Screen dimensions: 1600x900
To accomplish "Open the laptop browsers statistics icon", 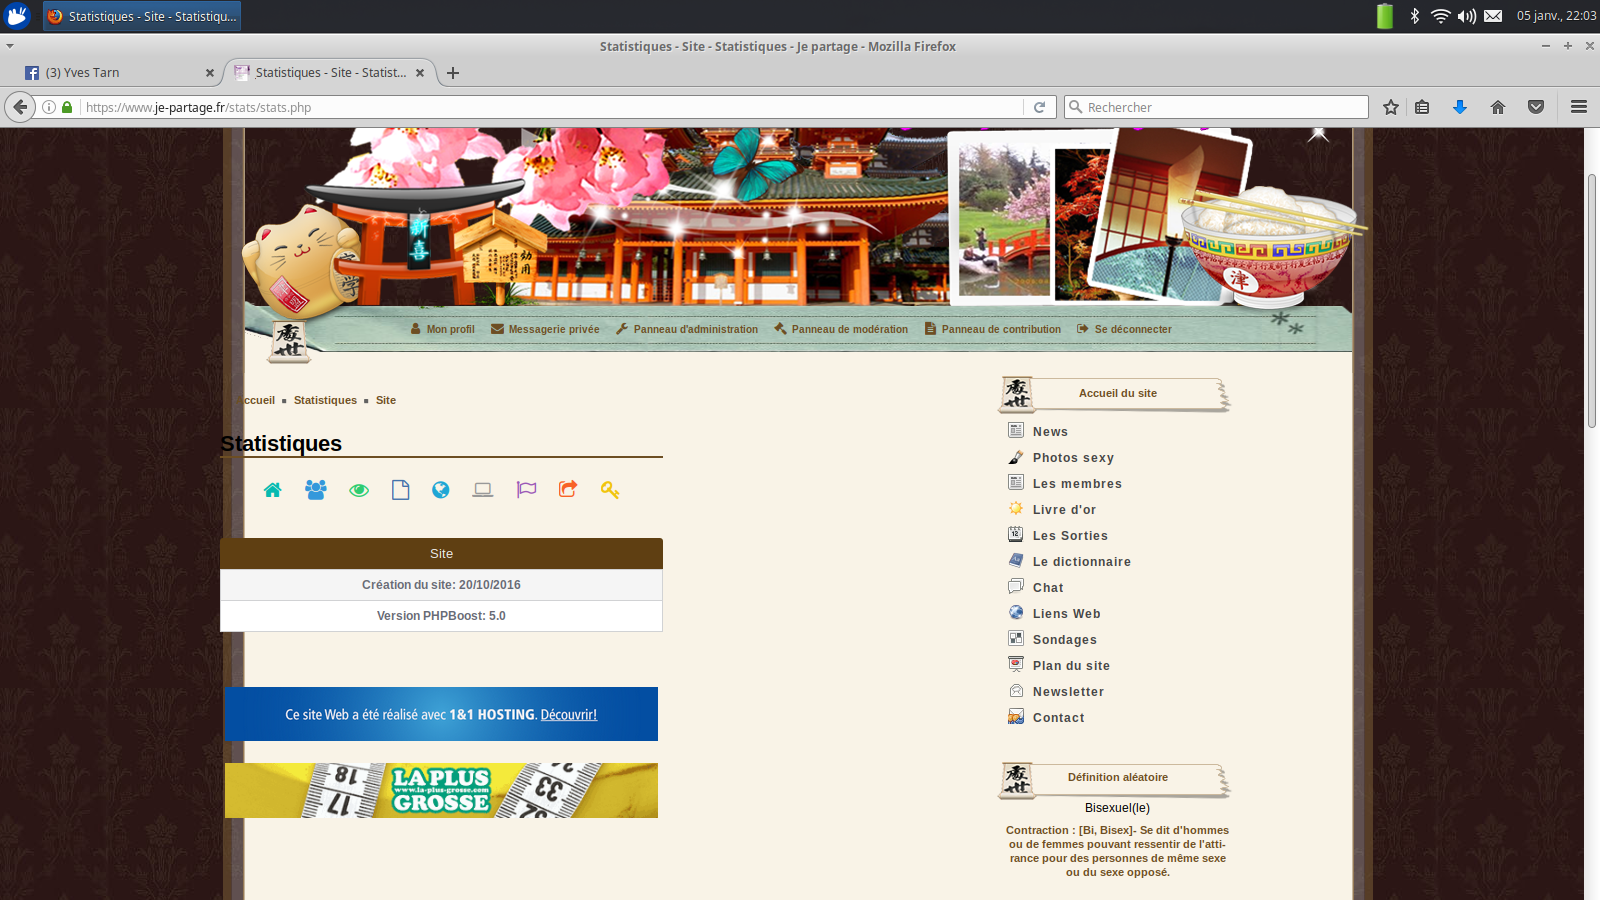I will click(x=483, y=490).
